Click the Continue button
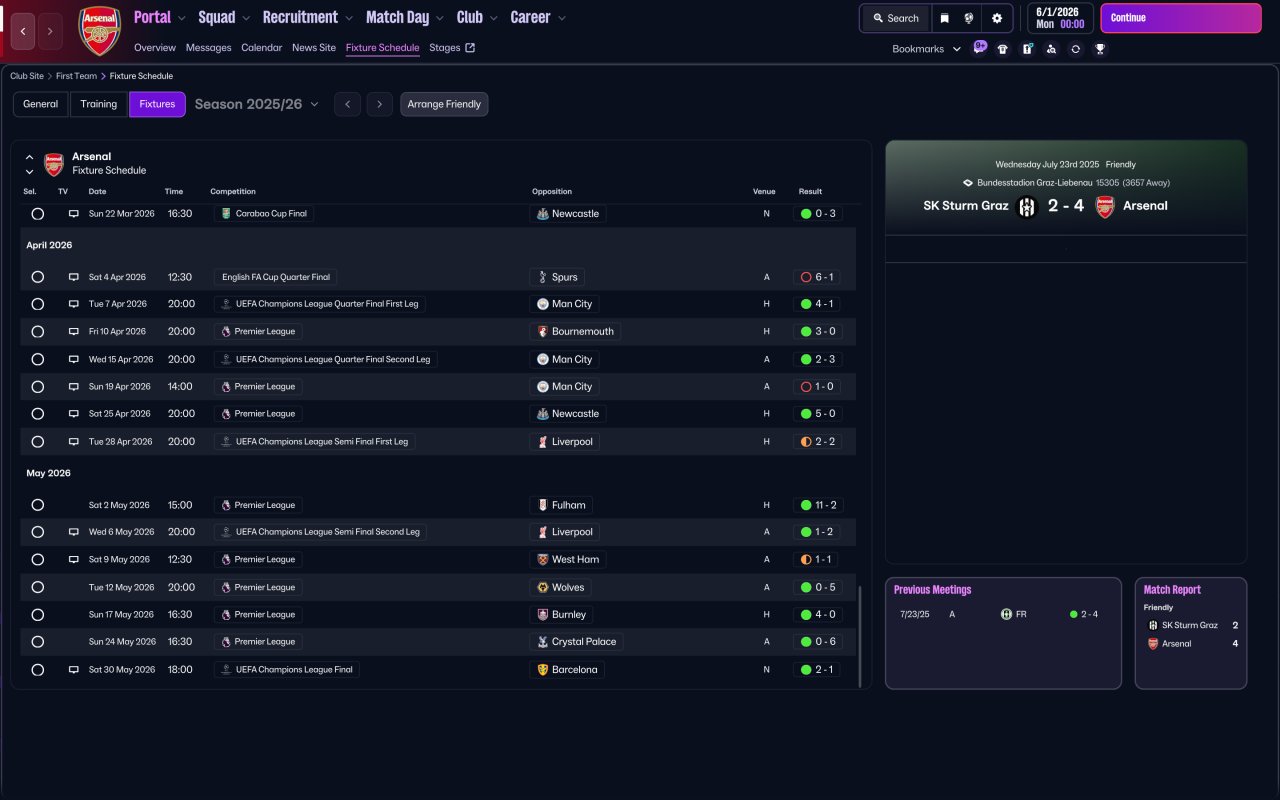The width and height of the screenshot is (1280, 800). (x=1181, y=18)
